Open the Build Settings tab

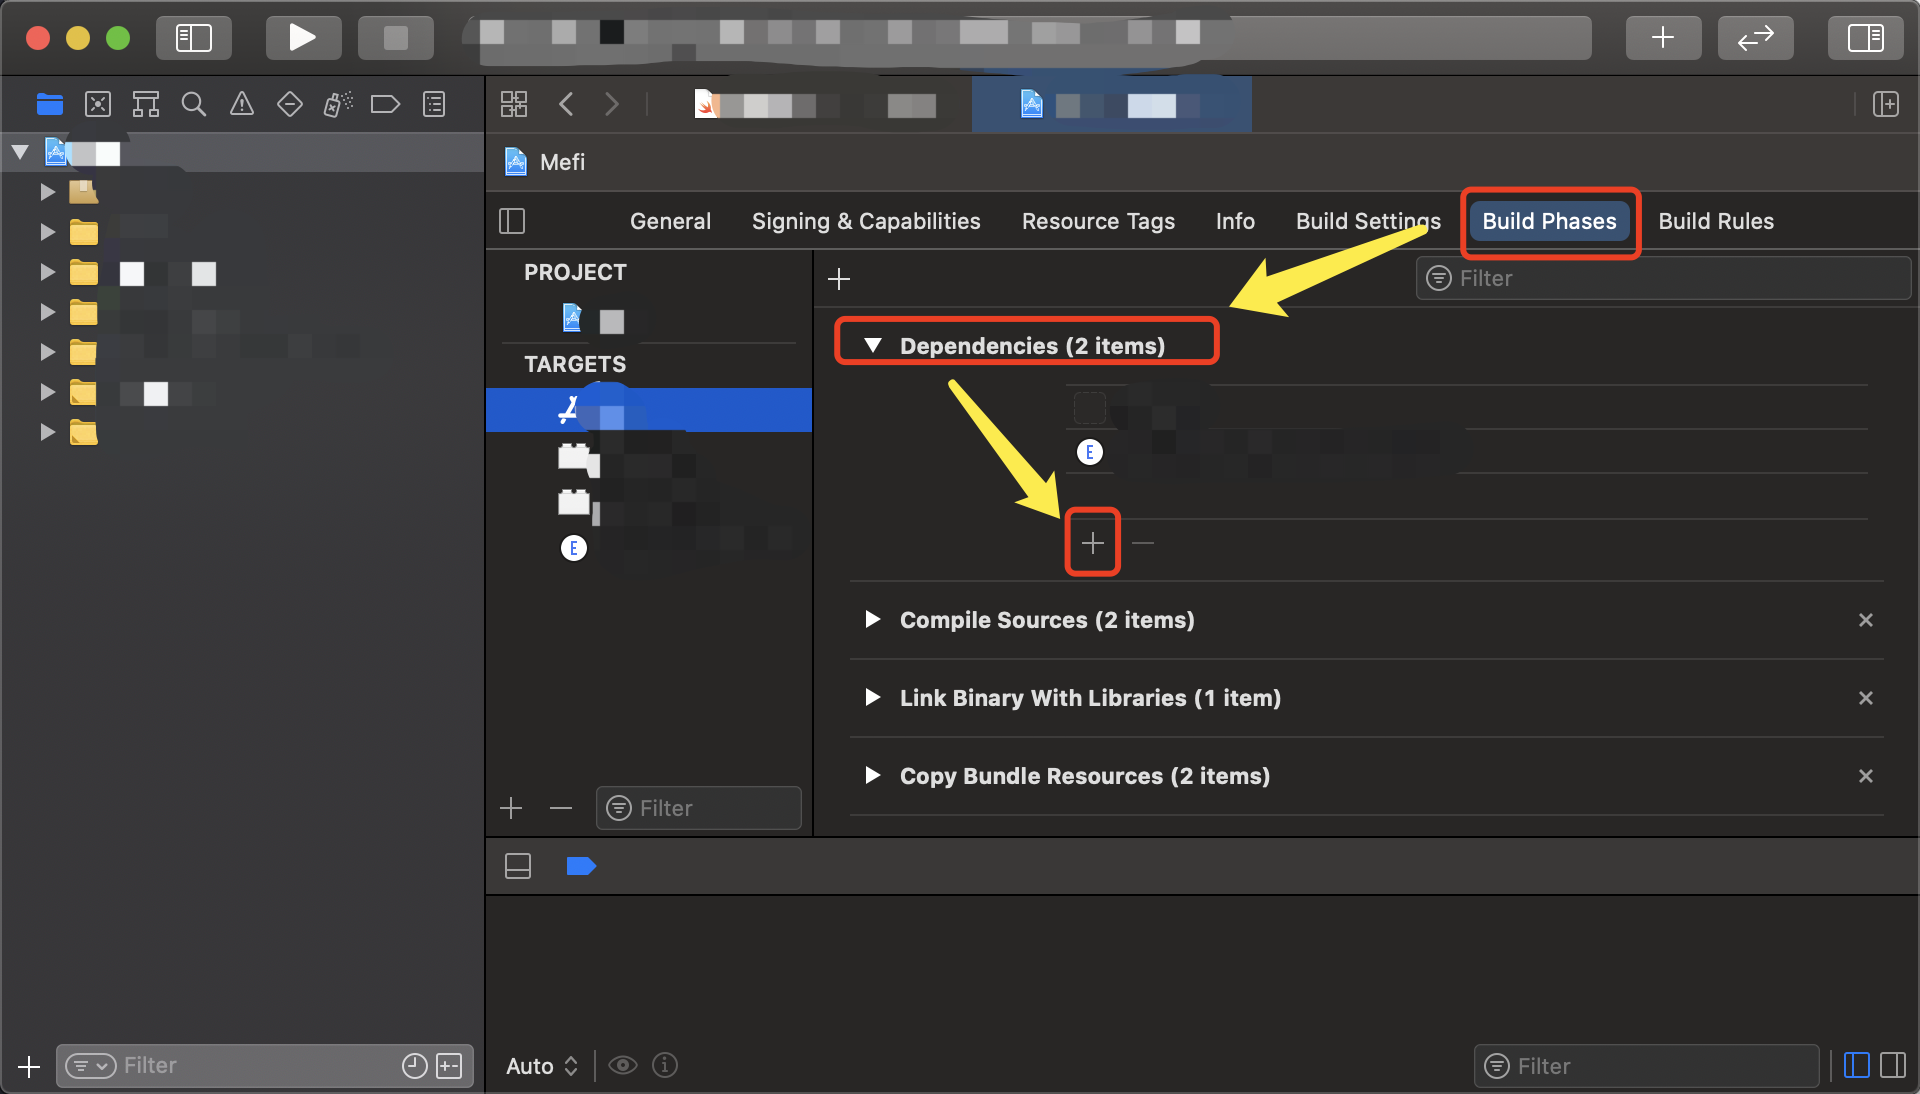[x=1368, y=221]
